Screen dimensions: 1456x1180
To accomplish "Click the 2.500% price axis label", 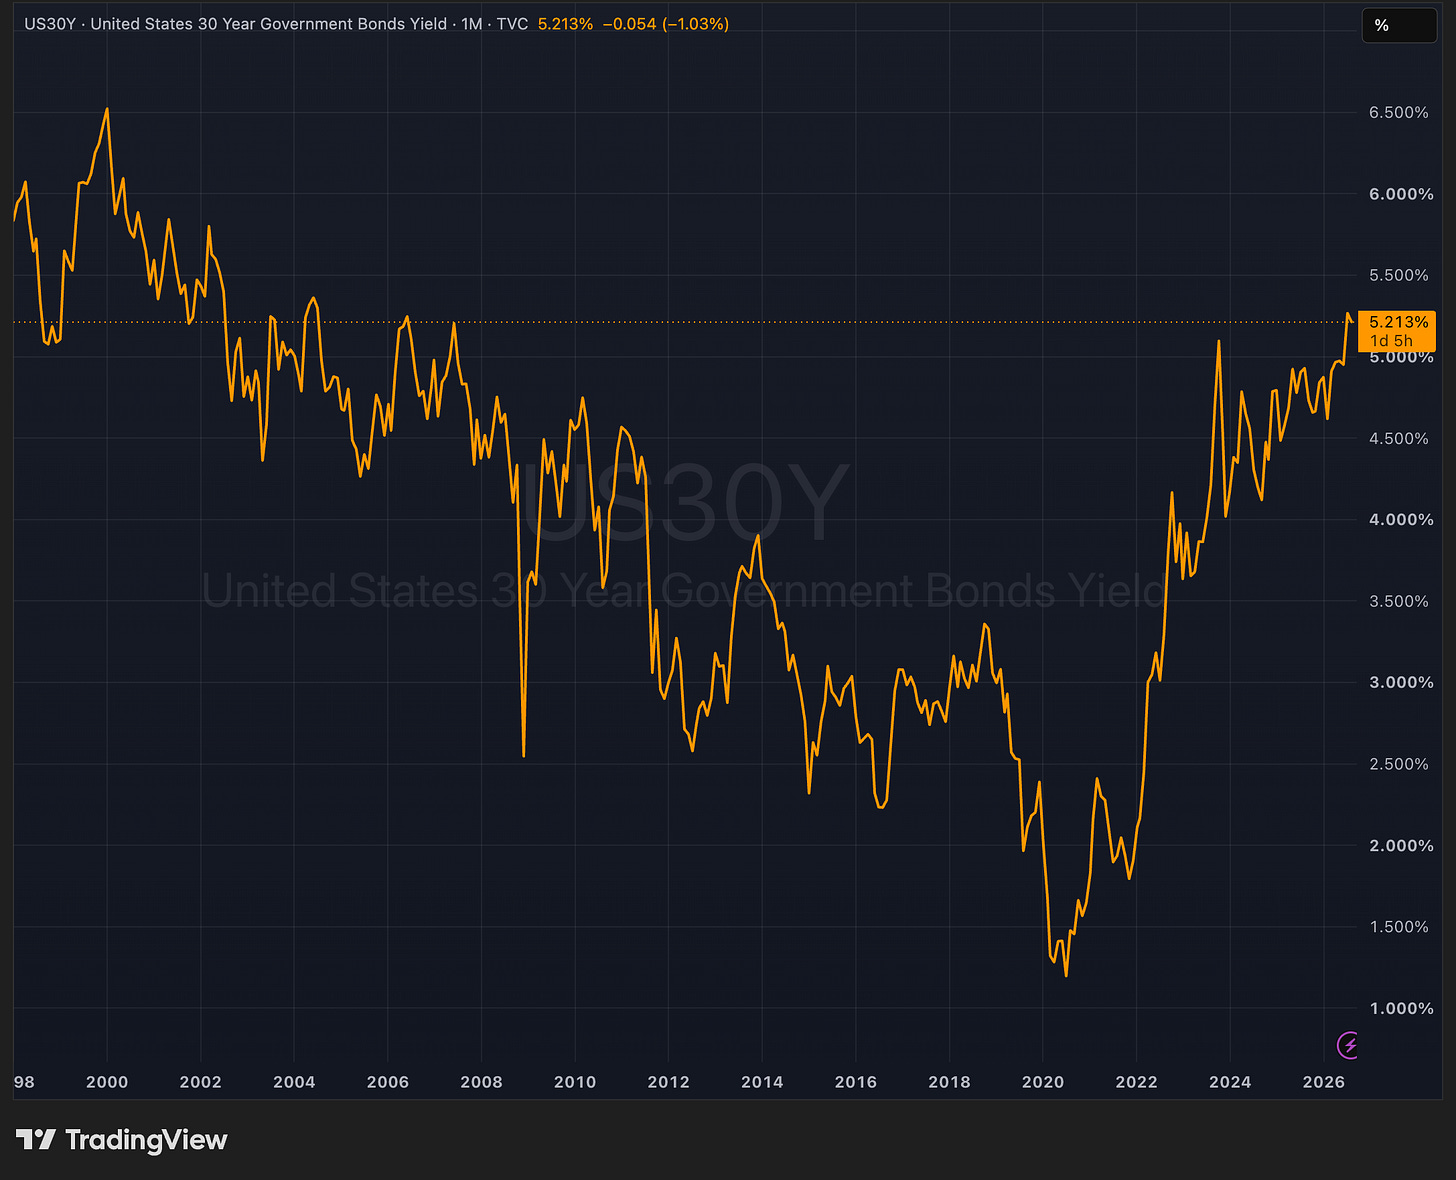I will click(1399, 765).
